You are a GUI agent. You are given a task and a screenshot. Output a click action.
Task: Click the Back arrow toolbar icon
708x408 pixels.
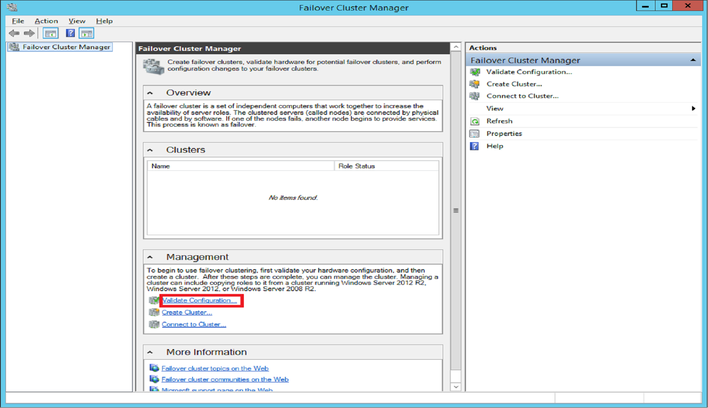point(14,33)
